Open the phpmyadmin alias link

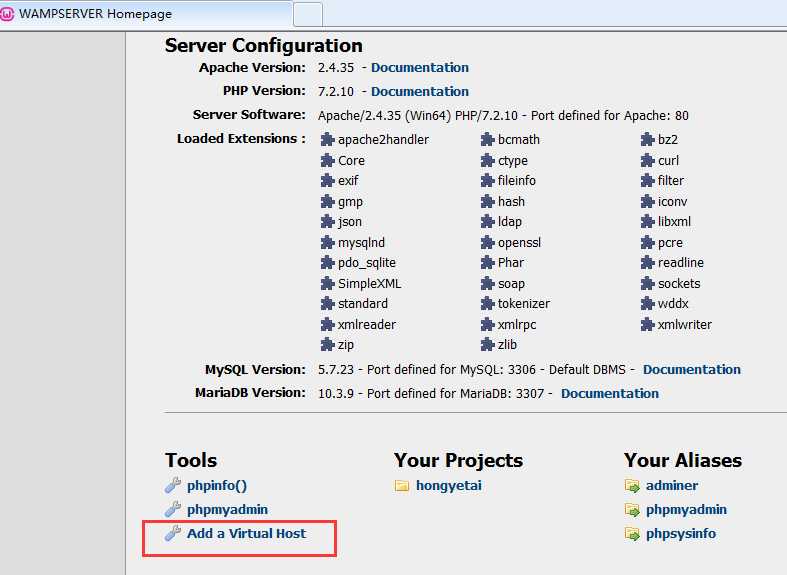tap(686, 510)
